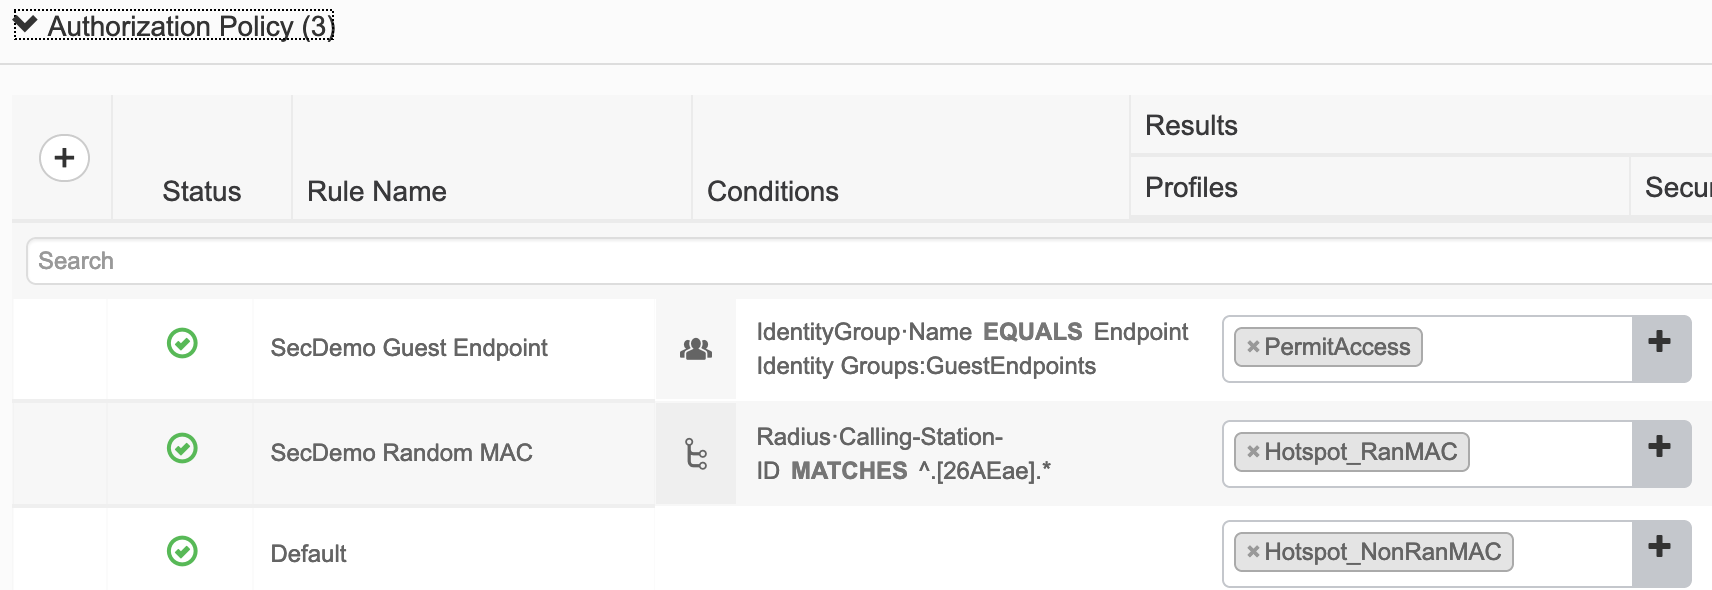Screen dimensions: 1712x590
Task: Toggle the Default rule status checkmark
Action: point(182,551)
